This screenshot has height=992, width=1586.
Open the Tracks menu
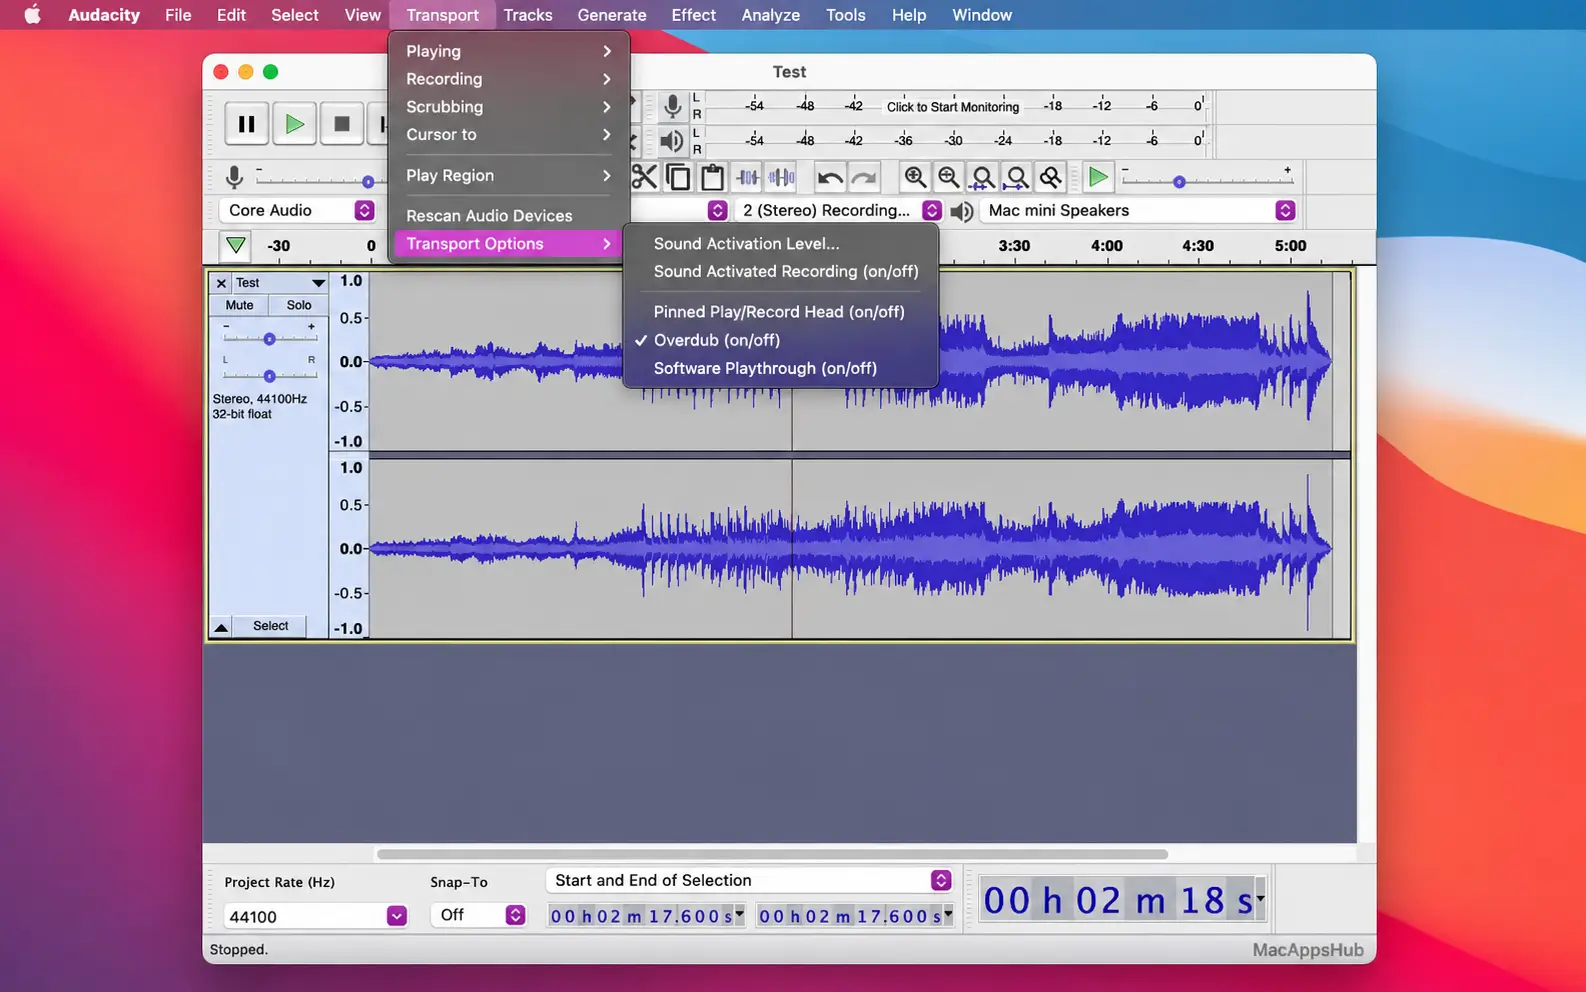pos(528,15)
